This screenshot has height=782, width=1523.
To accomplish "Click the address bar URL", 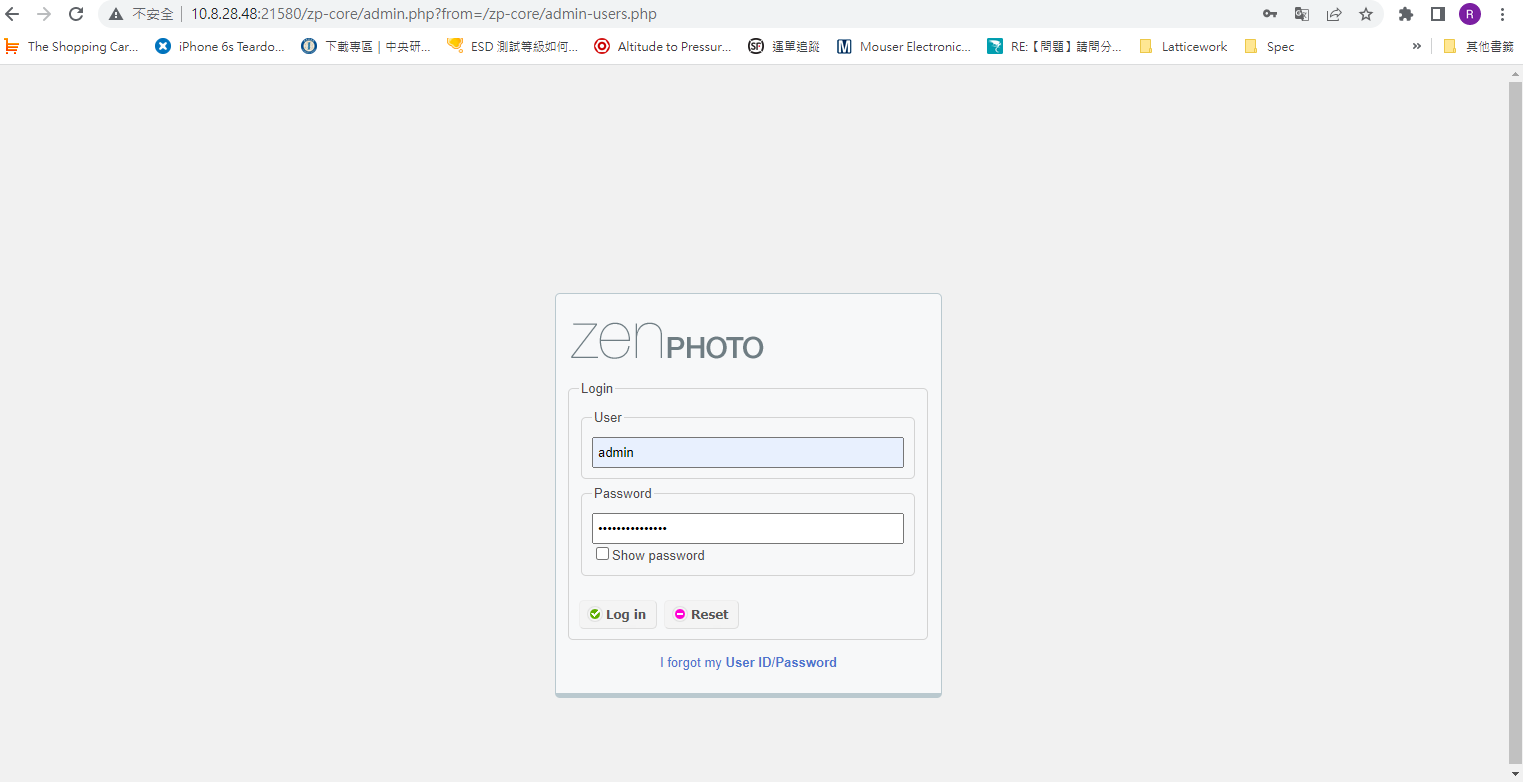I will tap(424, 14).
